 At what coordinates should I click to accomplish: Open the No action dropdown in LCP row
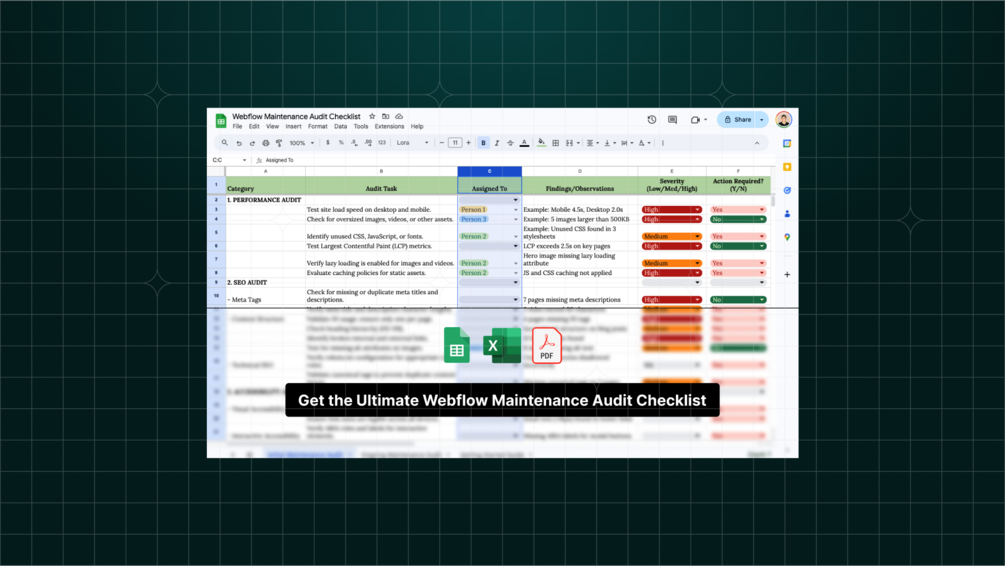point(761,246)
